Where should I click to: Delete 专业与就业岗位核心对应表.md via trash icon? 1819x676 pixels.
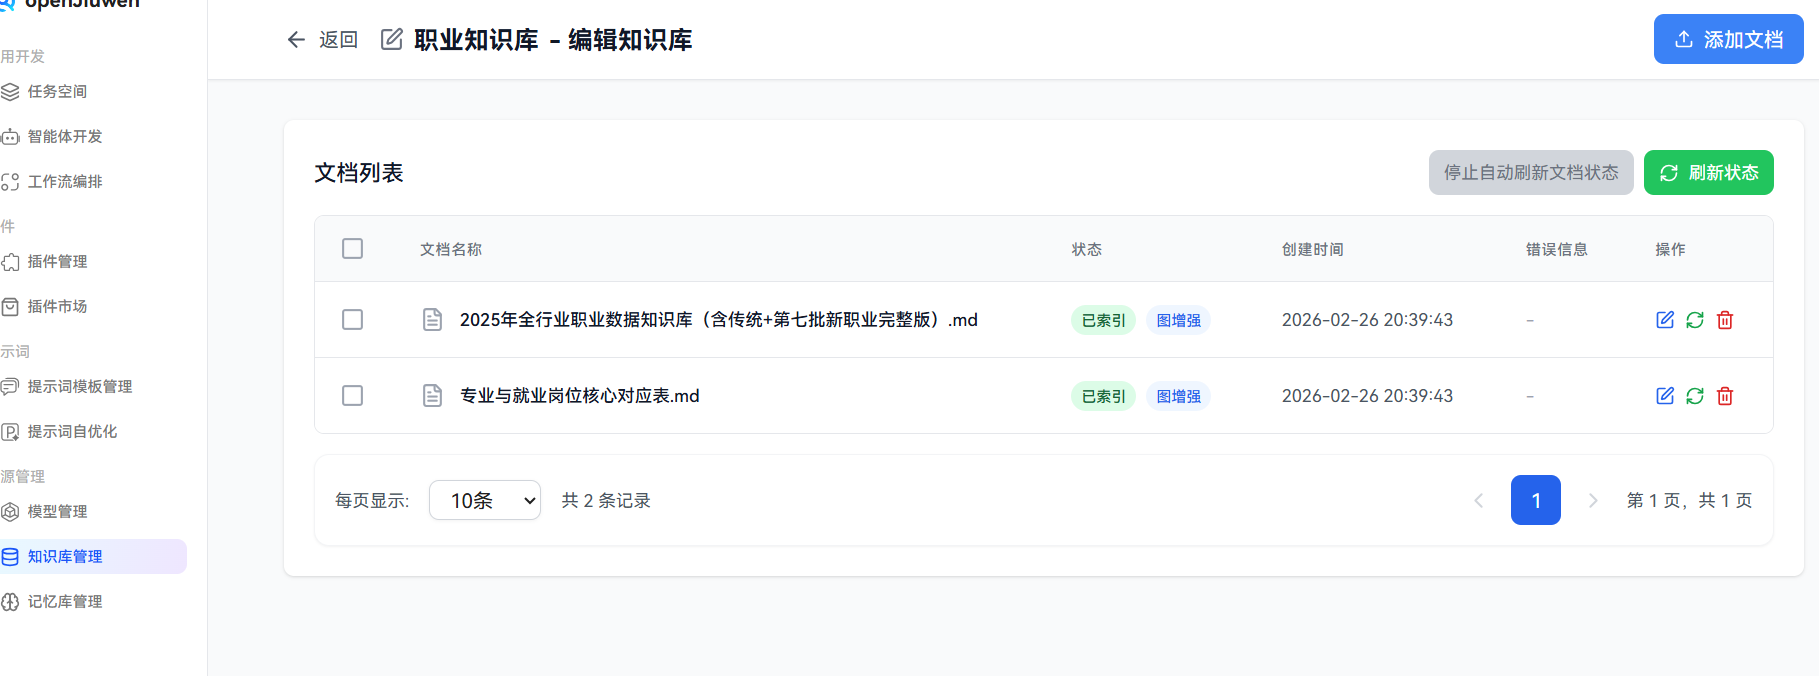(x=1725, y=396)
